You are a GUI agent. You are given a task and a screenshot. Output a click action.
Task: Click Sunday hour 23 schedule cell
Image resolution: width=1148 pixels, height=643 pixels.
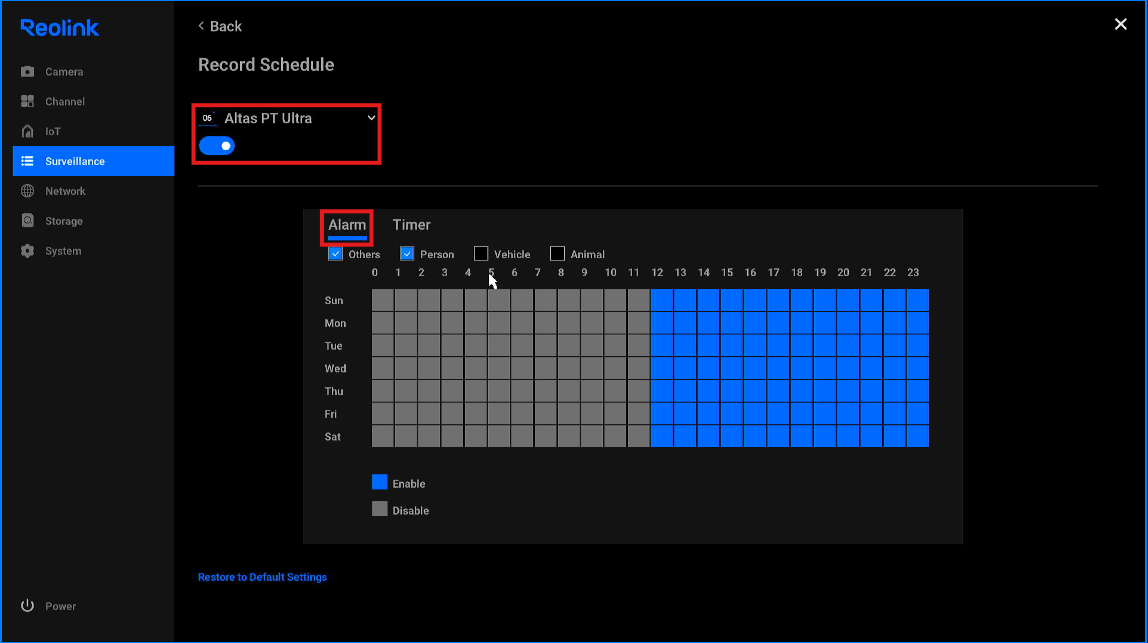[918, 300]
